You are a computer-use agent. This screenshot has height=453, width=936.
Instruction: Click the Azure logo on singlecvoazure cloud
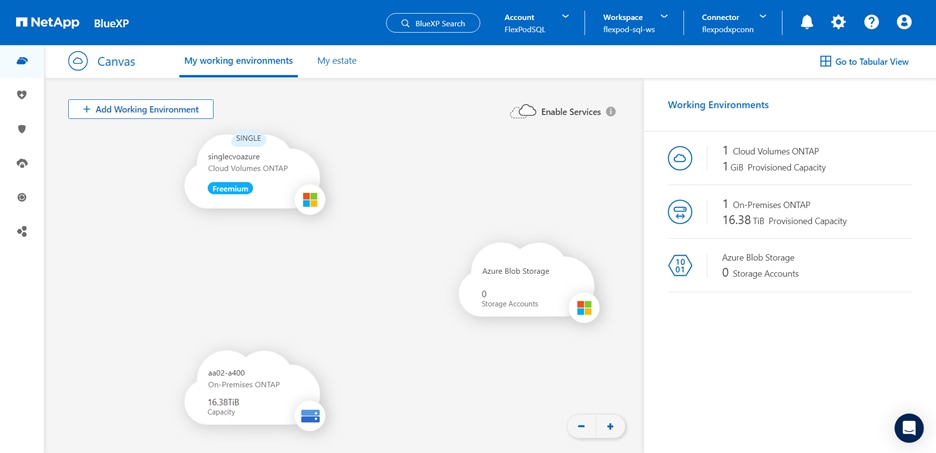[x=310, y=199]
